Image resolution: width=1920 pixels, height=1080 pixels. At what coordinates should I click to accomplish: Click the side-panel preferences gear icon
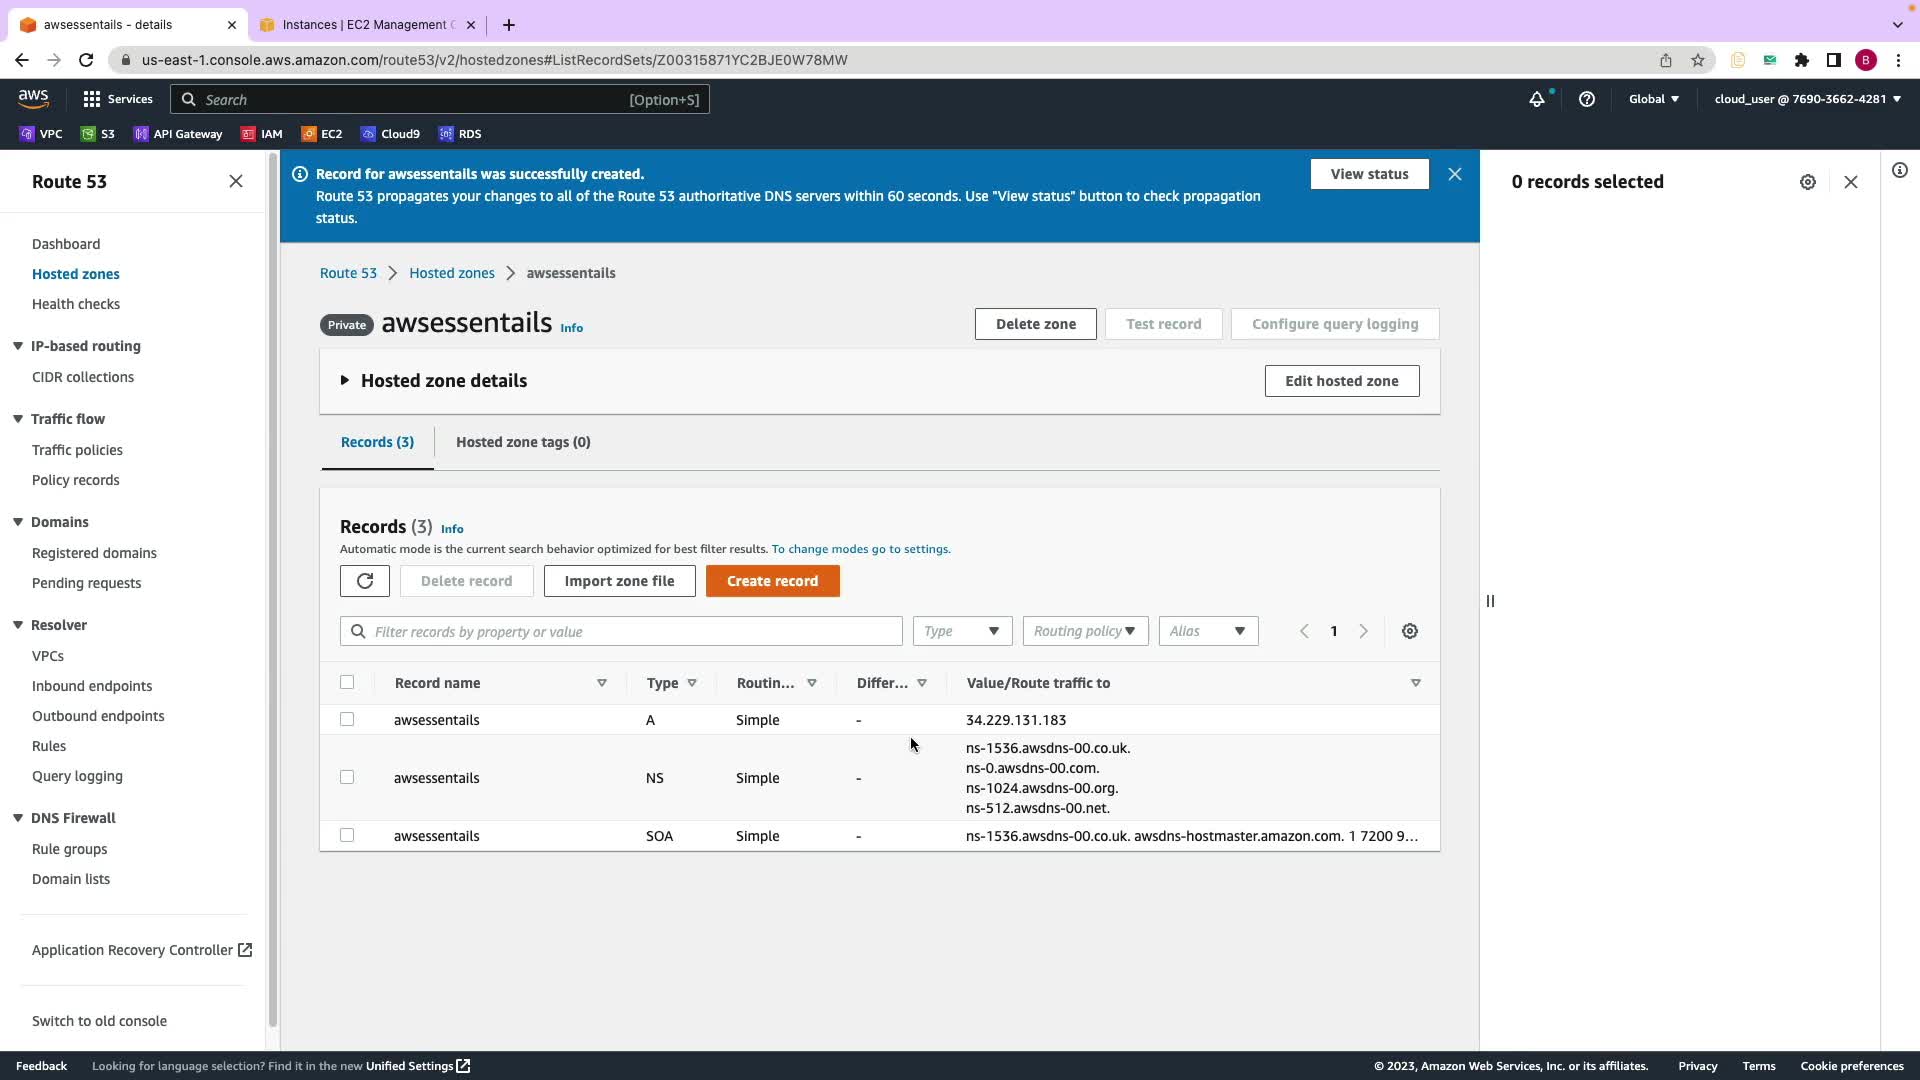pyautogui.click(x=1808, y=182)
